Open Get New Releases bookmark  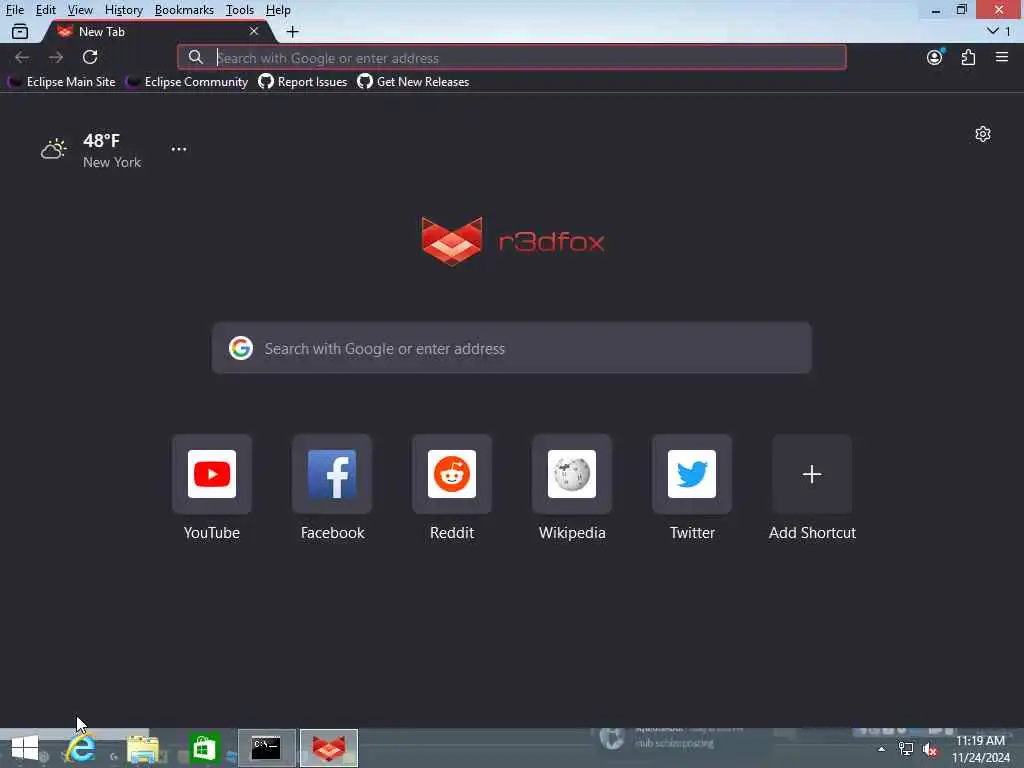tap(413, 82)
